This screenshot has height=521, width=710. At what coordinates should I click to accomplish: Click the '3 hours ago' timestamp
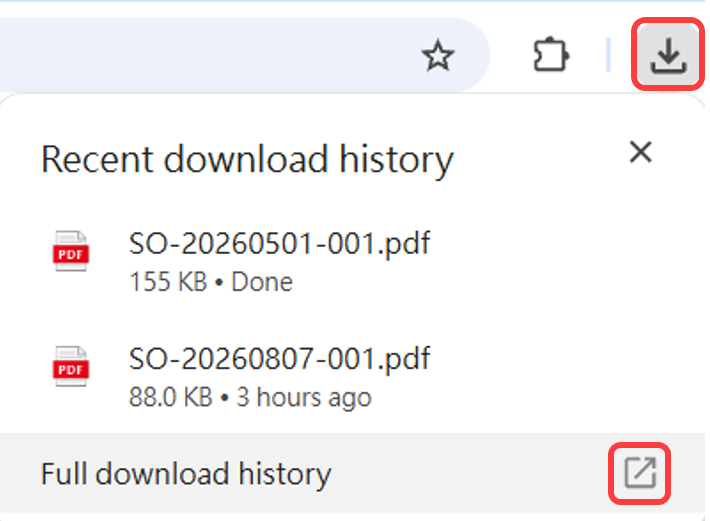(304, 397)
